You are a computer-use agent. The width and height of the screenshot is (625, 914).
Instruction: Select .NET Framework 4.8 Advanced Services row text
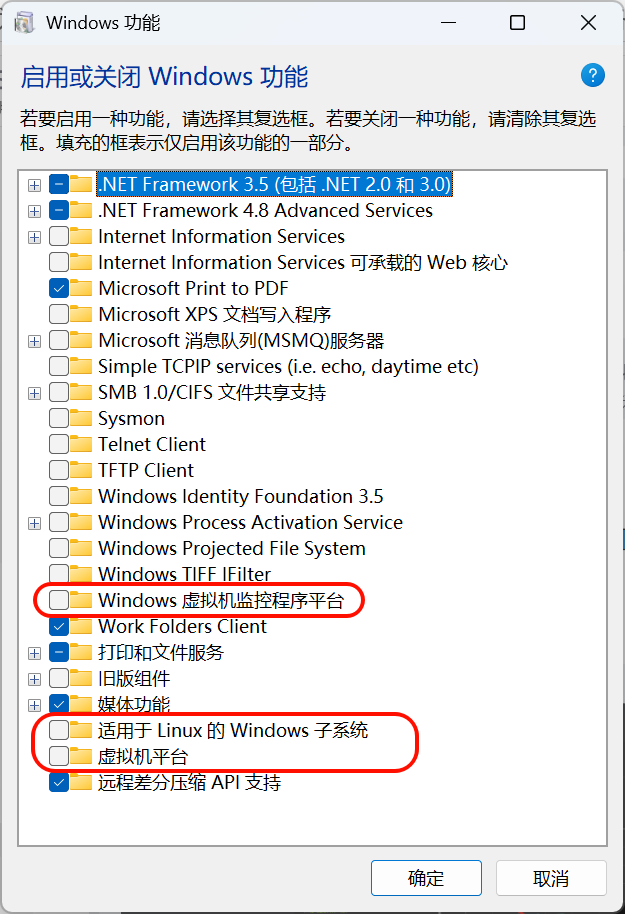coord(265,210)
